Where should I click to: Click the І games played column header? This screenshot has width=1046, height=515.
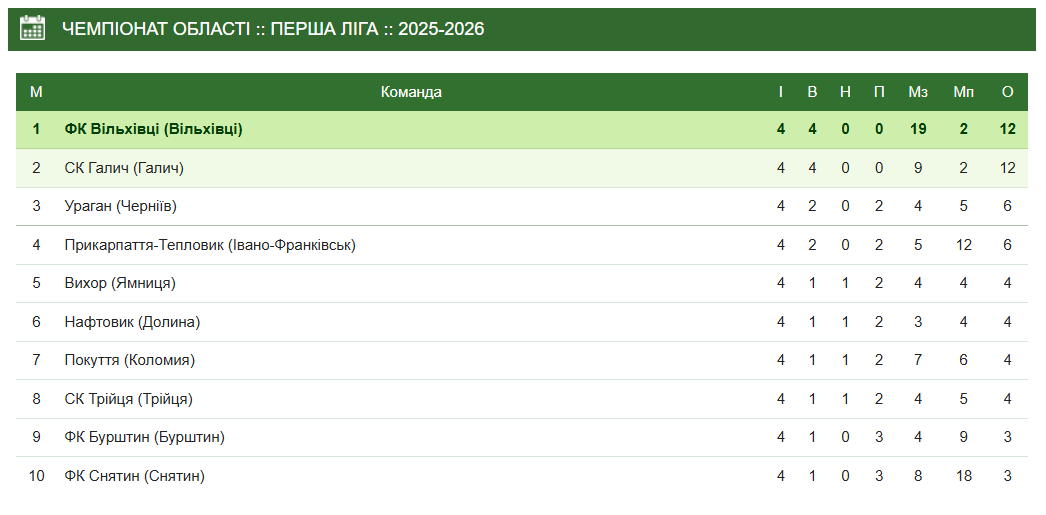[781, 92]
